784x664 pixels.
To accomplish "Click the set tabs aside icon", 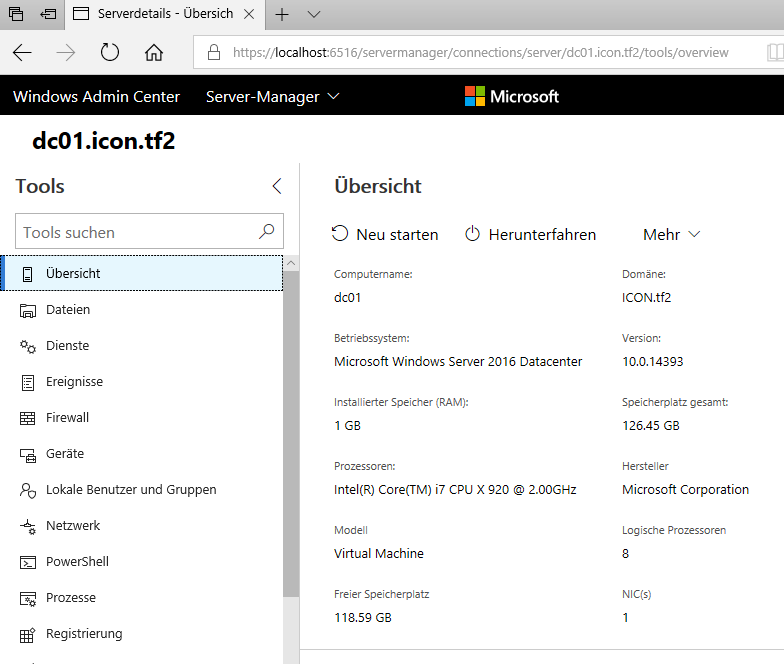I will pos(48,14).
